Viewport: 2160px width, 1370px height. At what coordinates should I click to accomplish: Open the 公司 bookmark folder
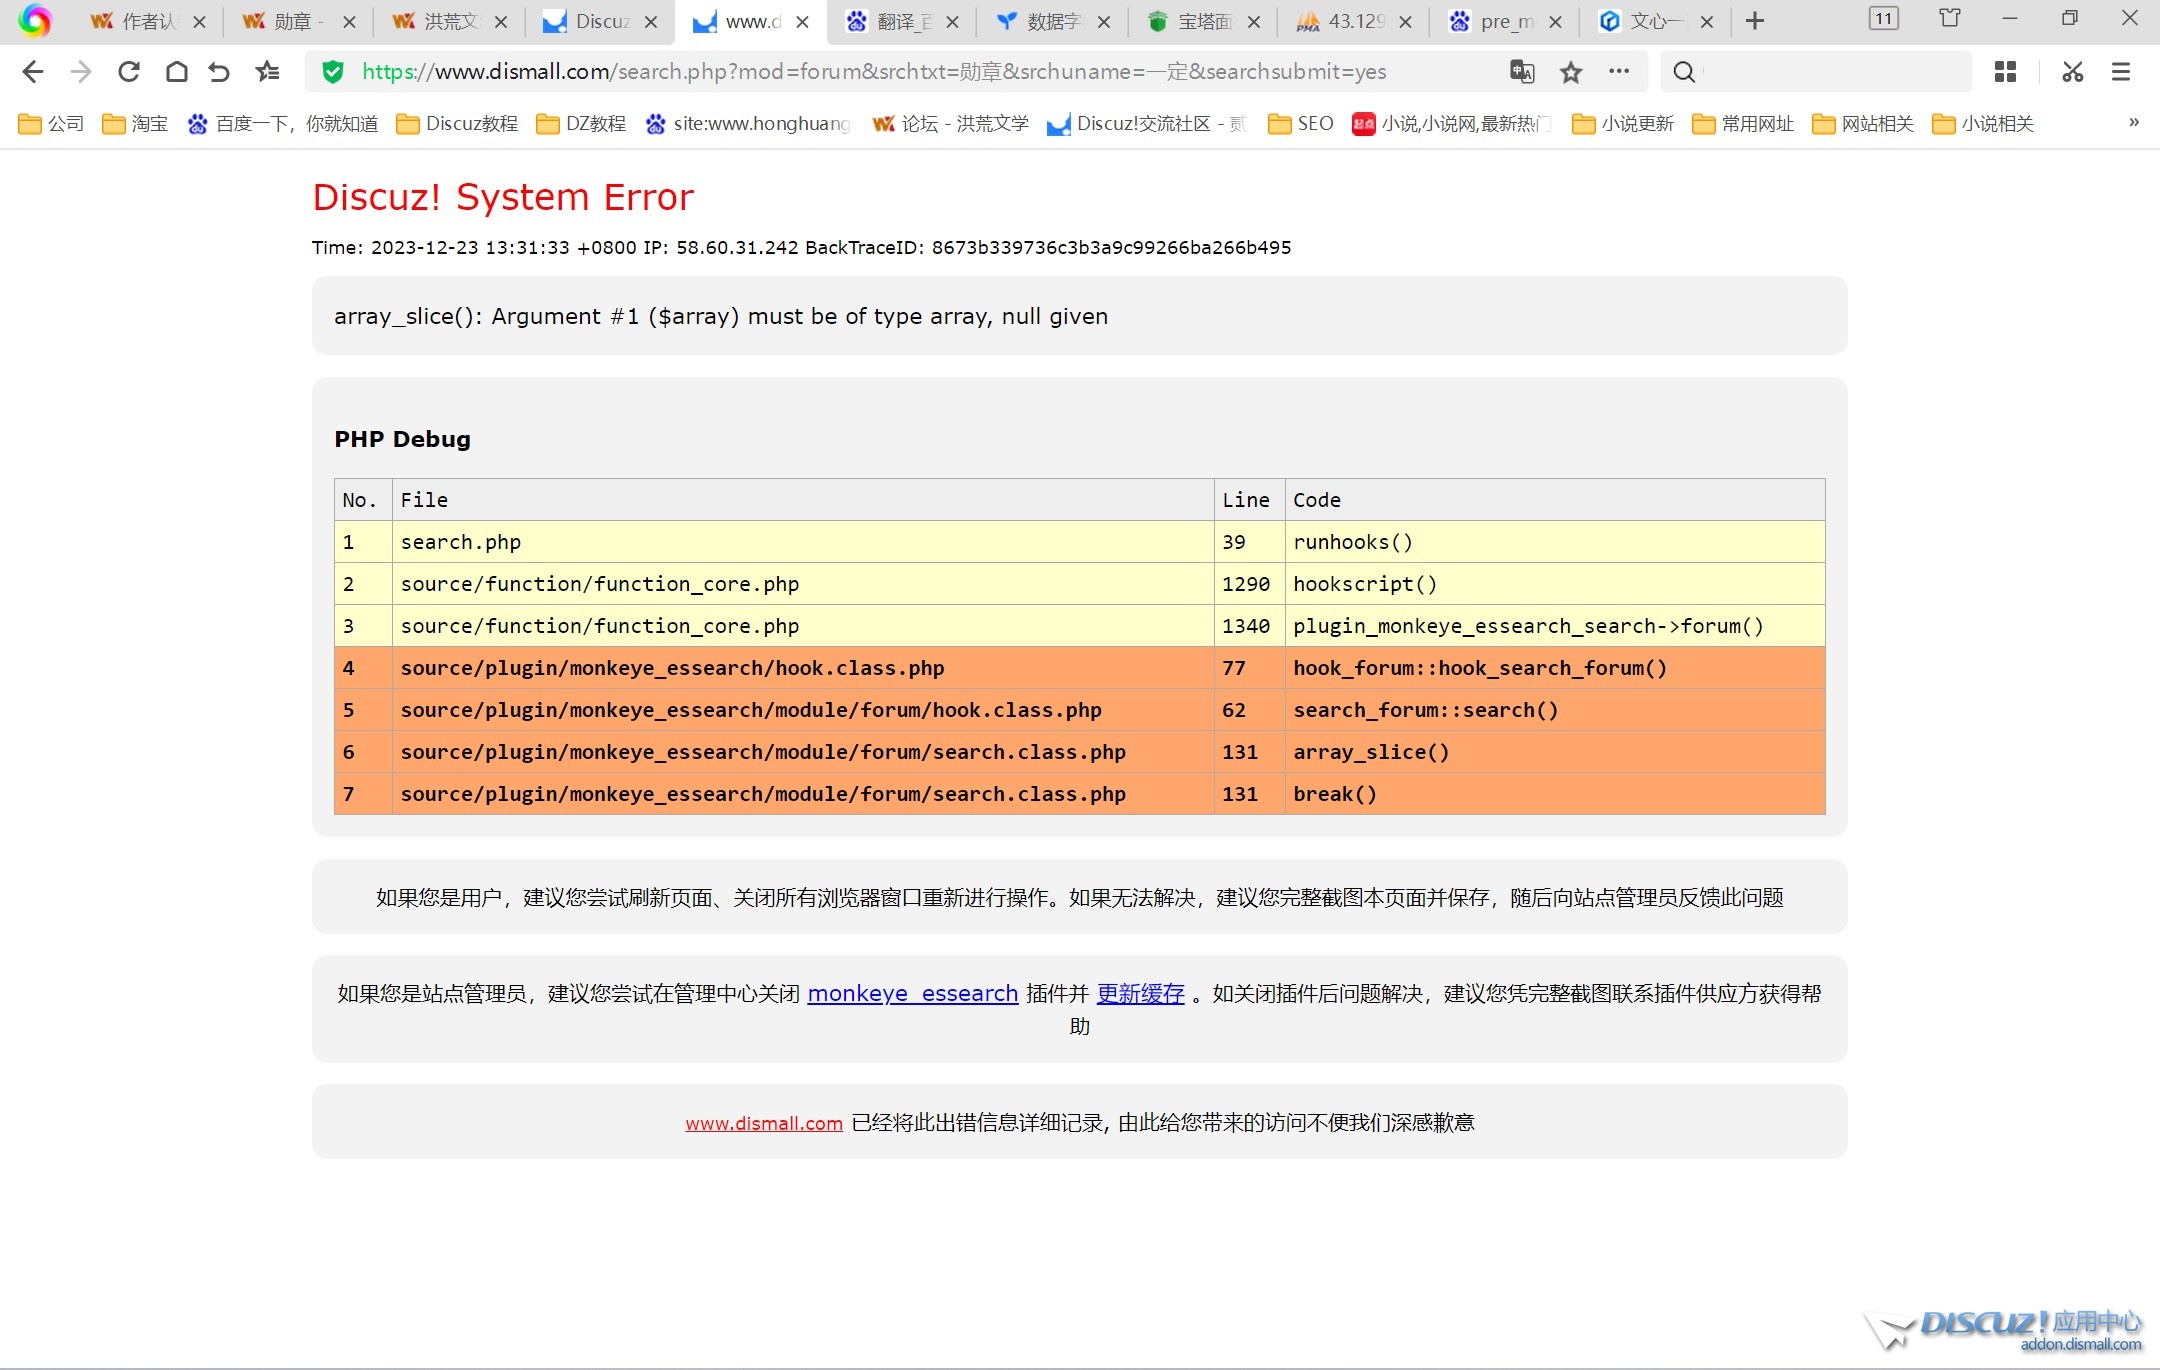(x=51, y=124)
